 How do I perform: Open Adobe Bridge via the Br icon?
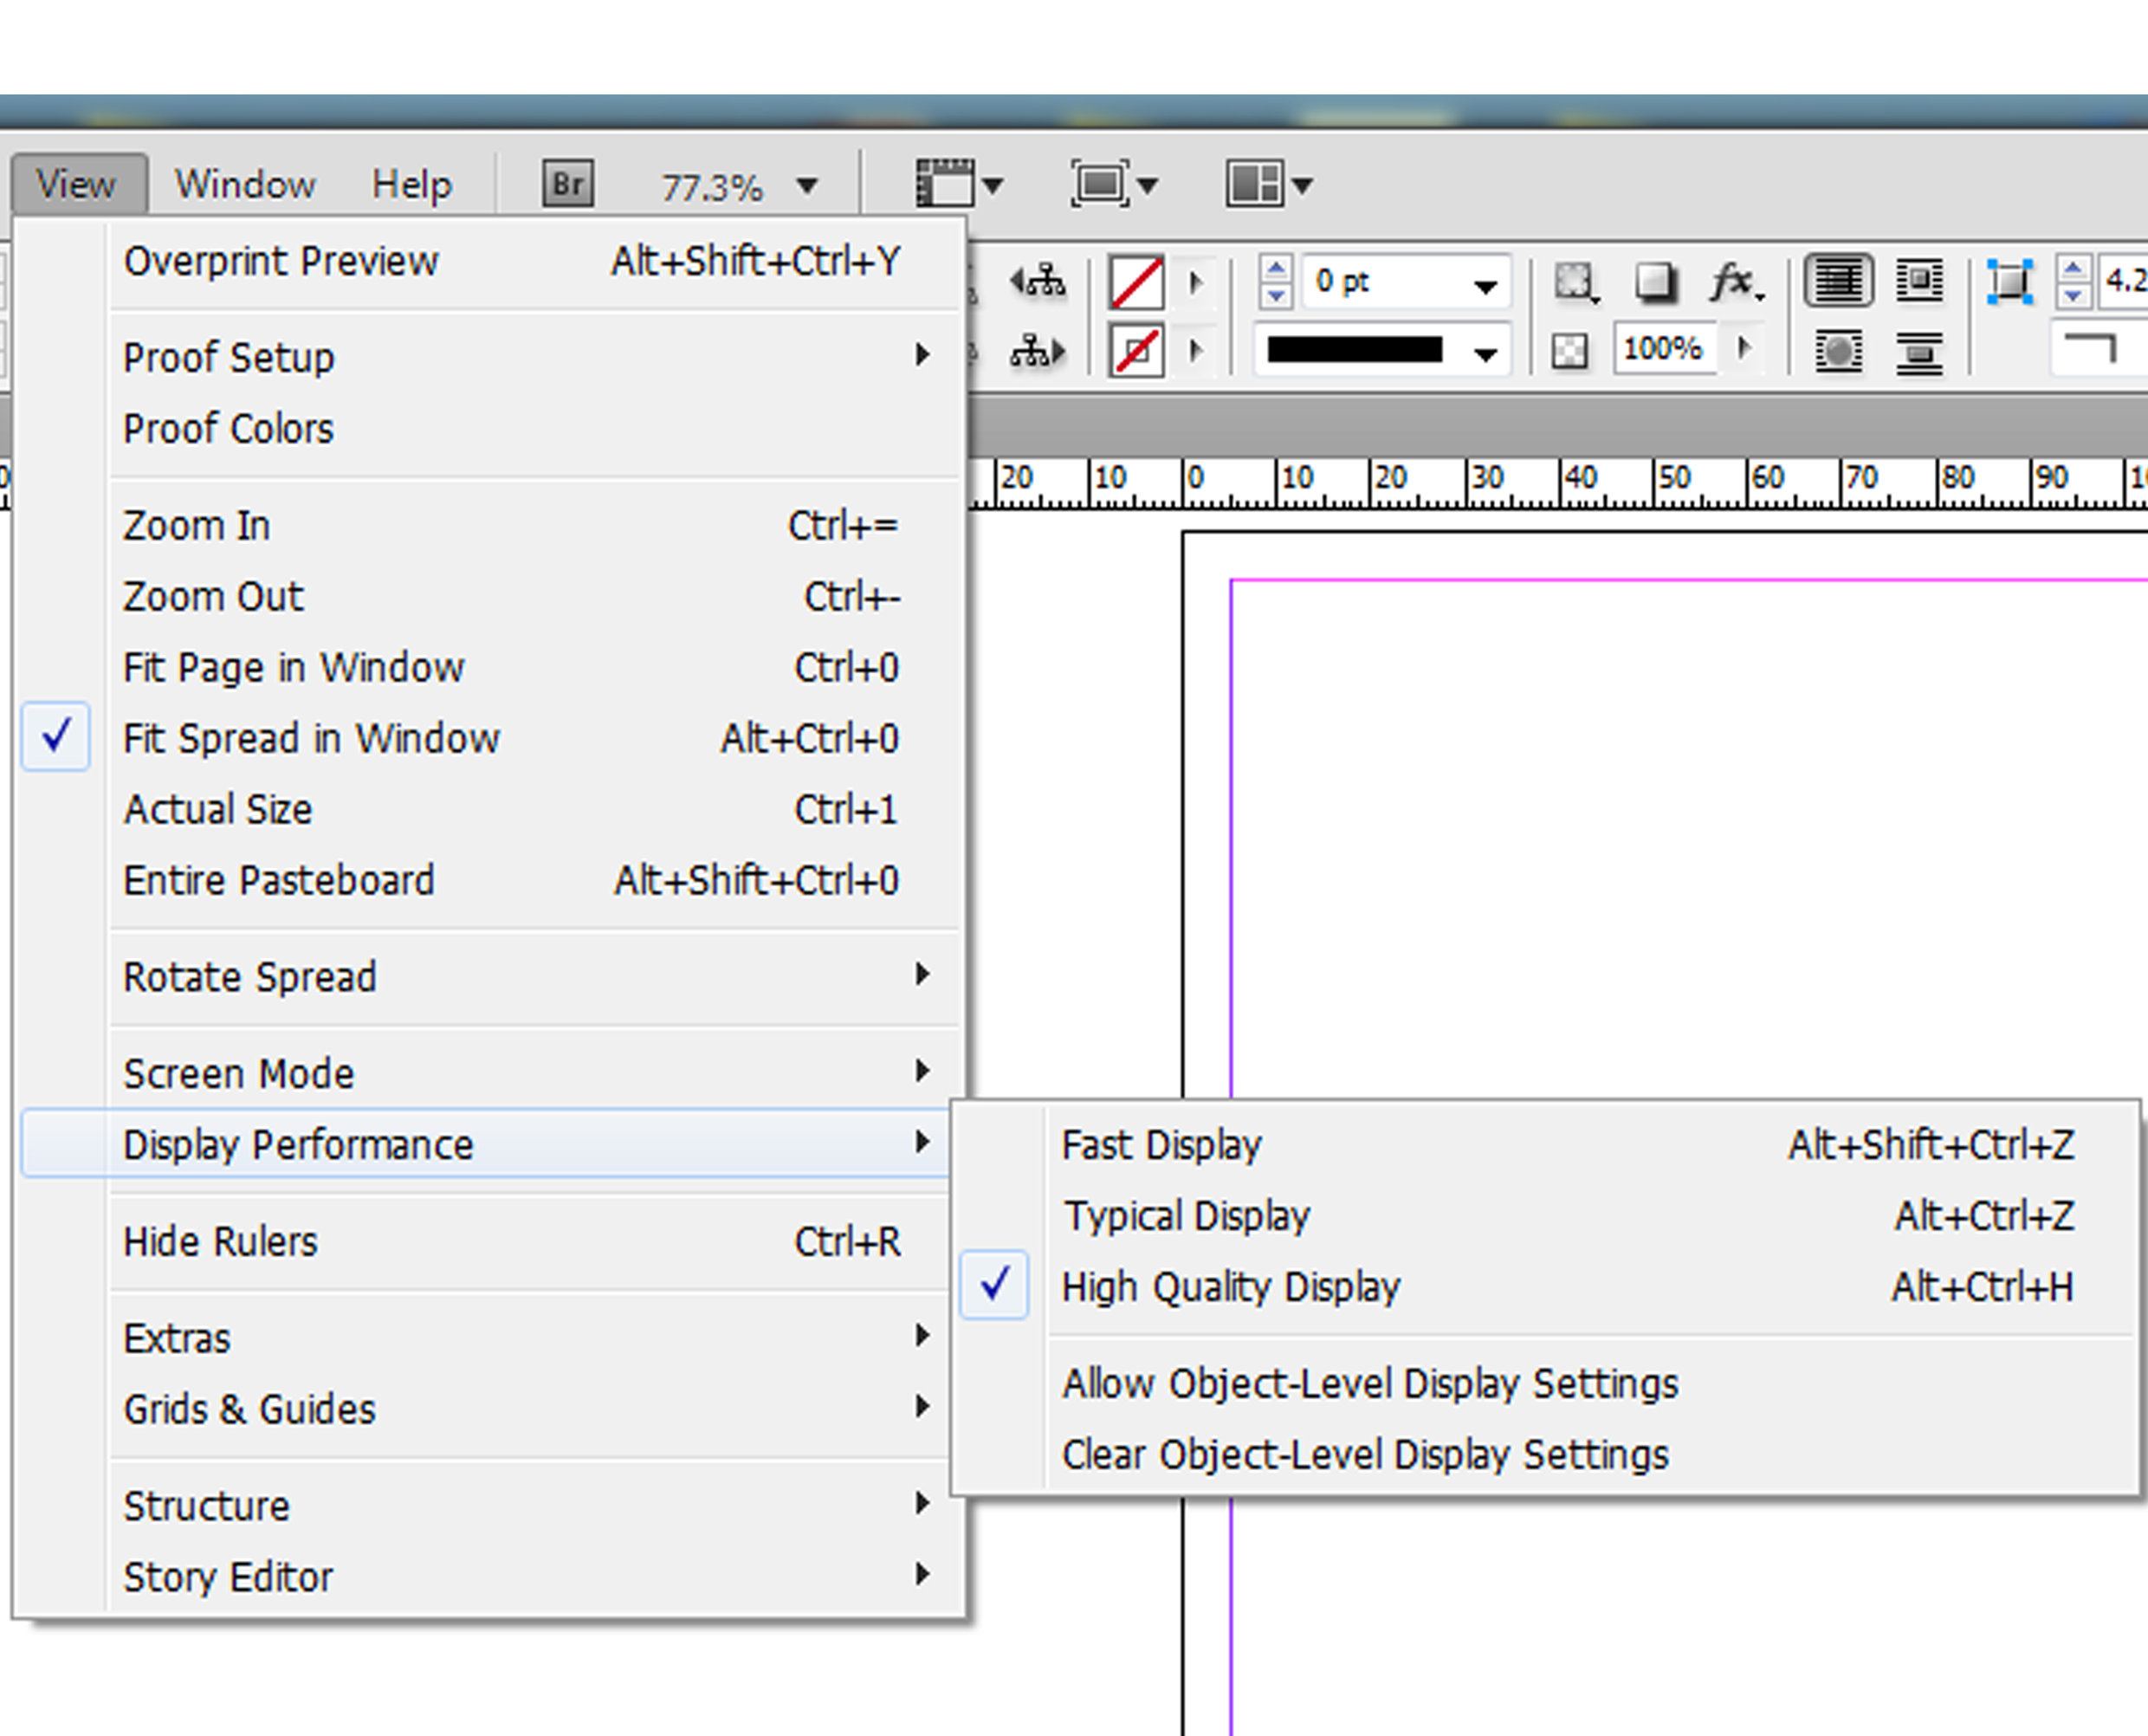pyautogui.click(x=567, y=184)
